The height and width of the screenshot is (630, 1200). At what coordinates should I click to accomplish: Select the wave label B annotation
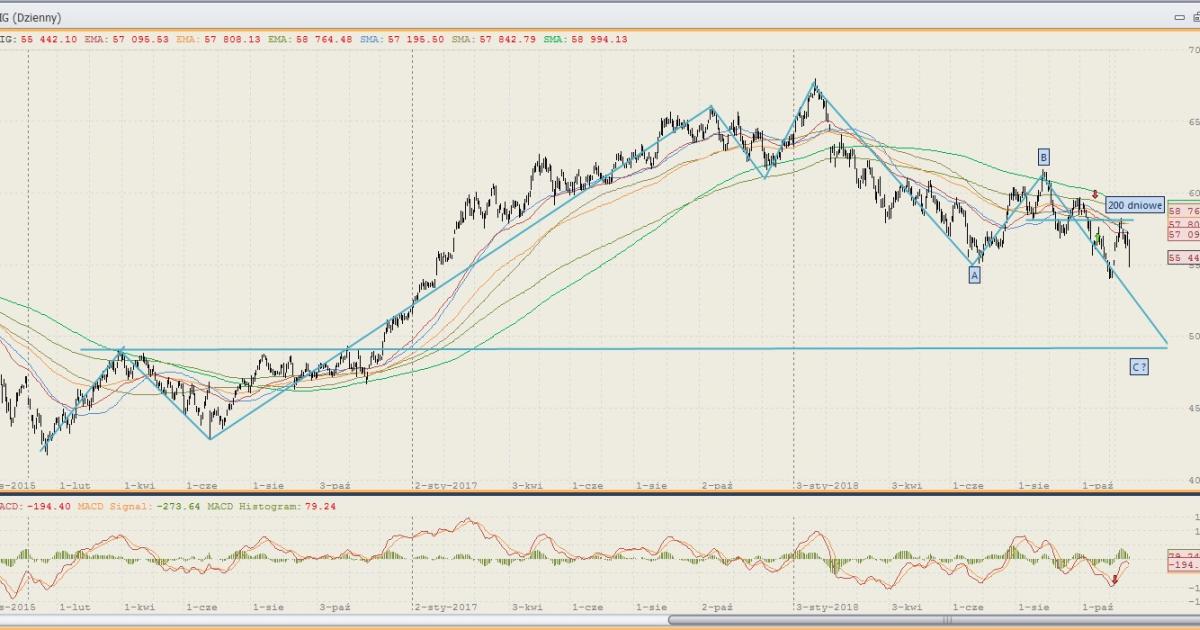tap(1043, 157)
